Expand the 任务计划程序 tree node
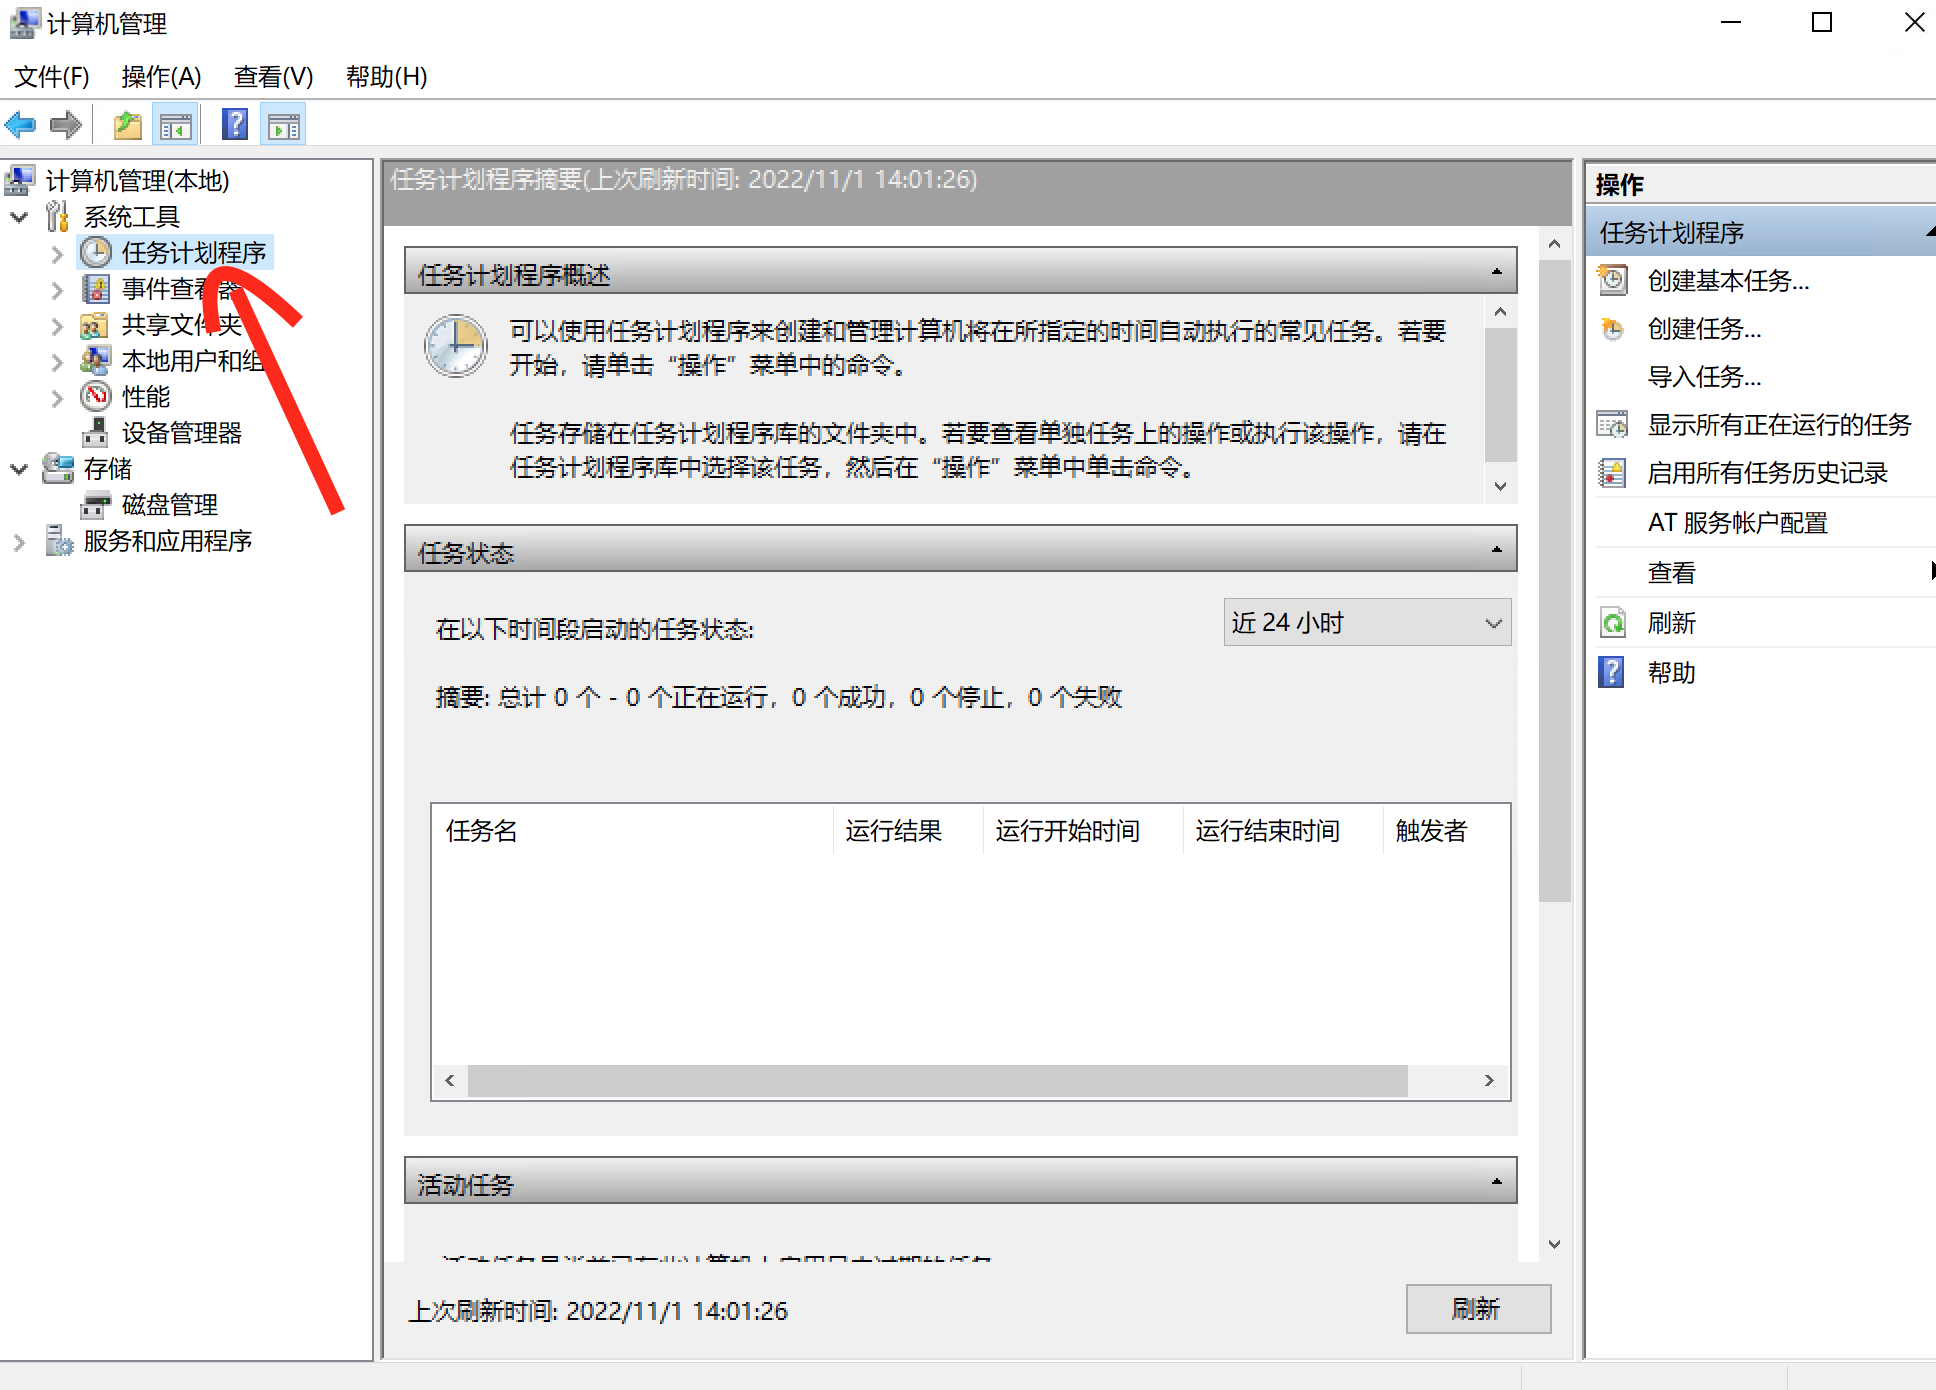Screen dimensions: 1936x1390 point(57,254)
